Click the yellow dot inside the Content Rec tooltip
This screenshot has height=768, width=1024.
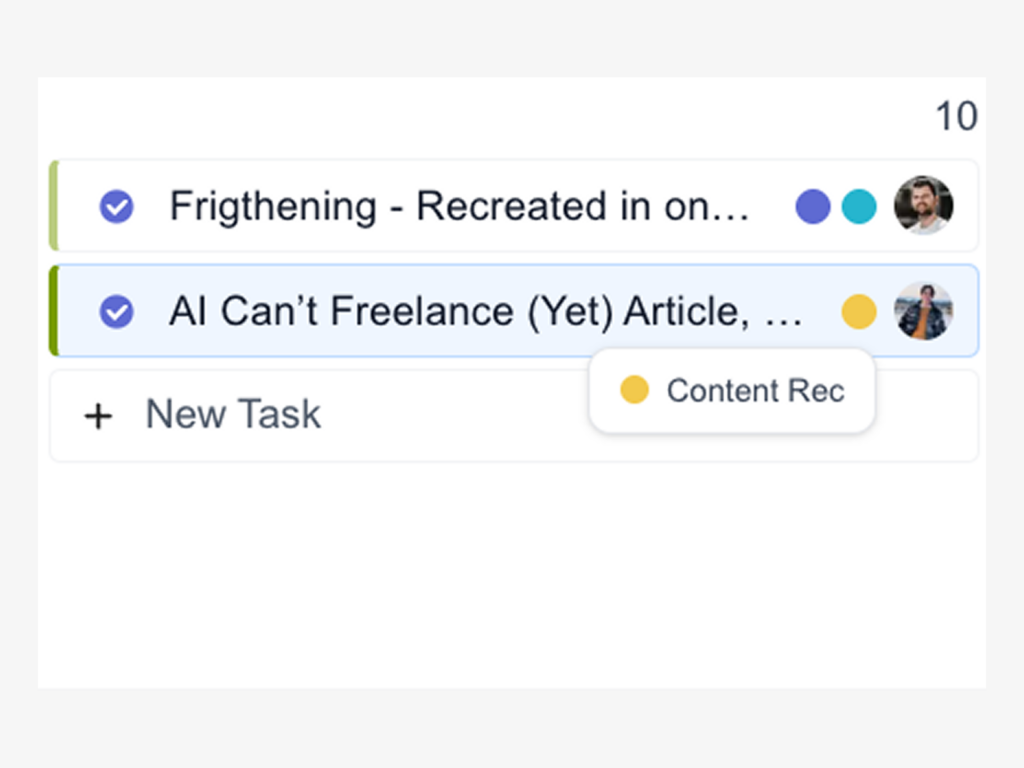pyautogui.click(x=634, y=390)
